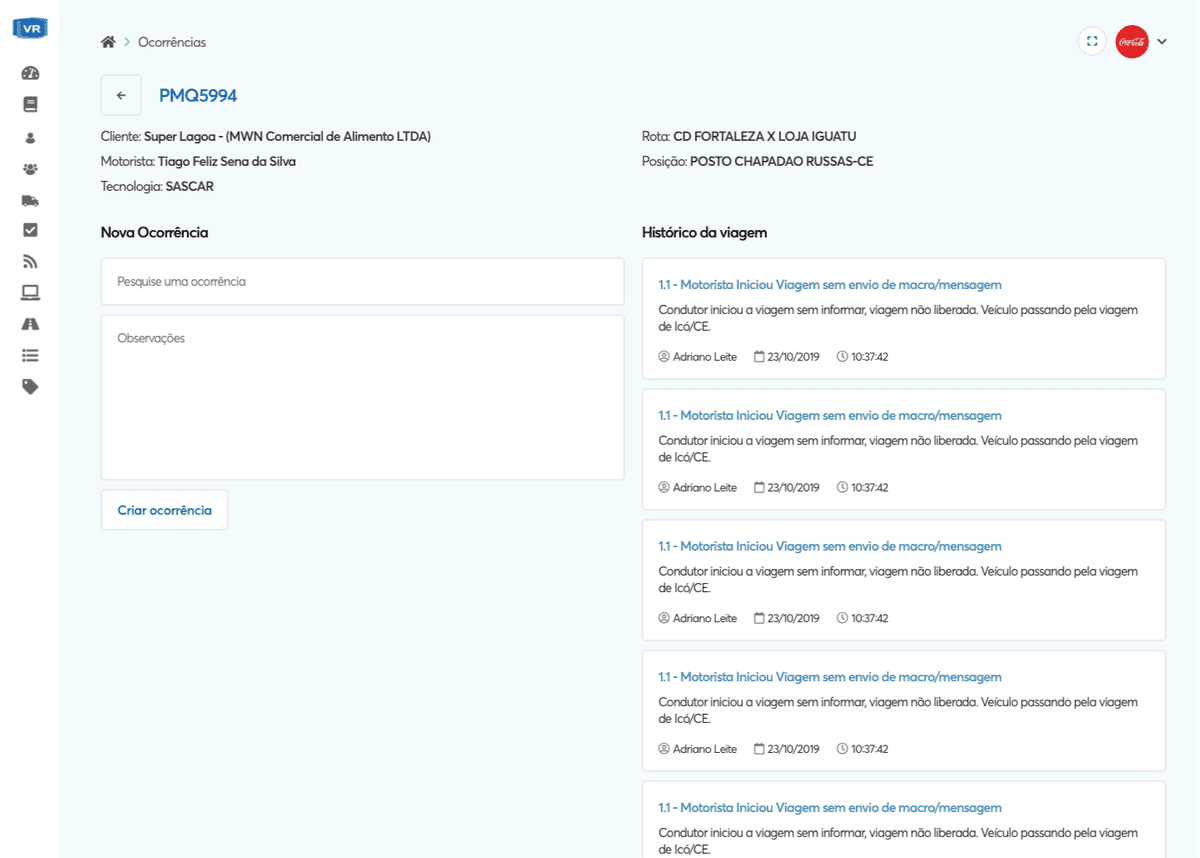Click the VR logo at top left
1200x858 pixels.
[x=30, y=28]
